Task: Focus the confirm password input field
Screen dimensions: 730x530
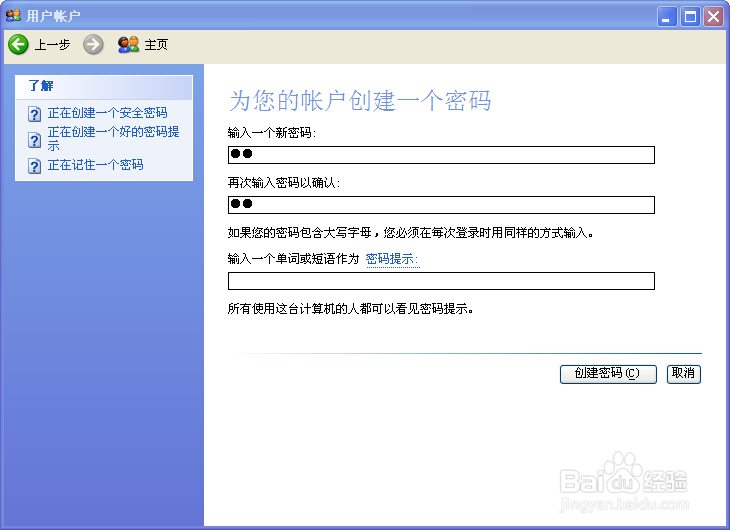Action: point(441,204)
